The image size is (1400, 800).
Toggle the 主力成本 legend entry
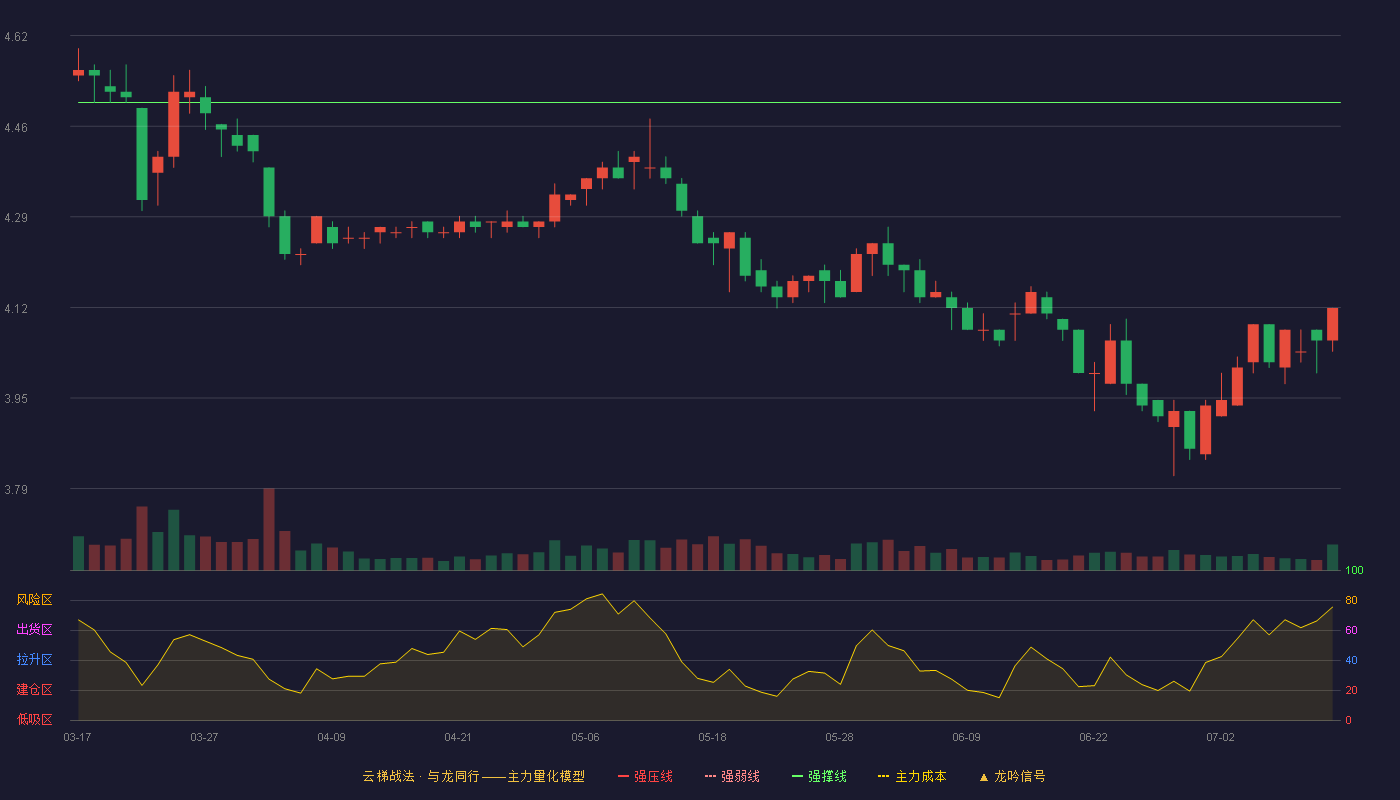pyautogui.click(x=912, y=776)
